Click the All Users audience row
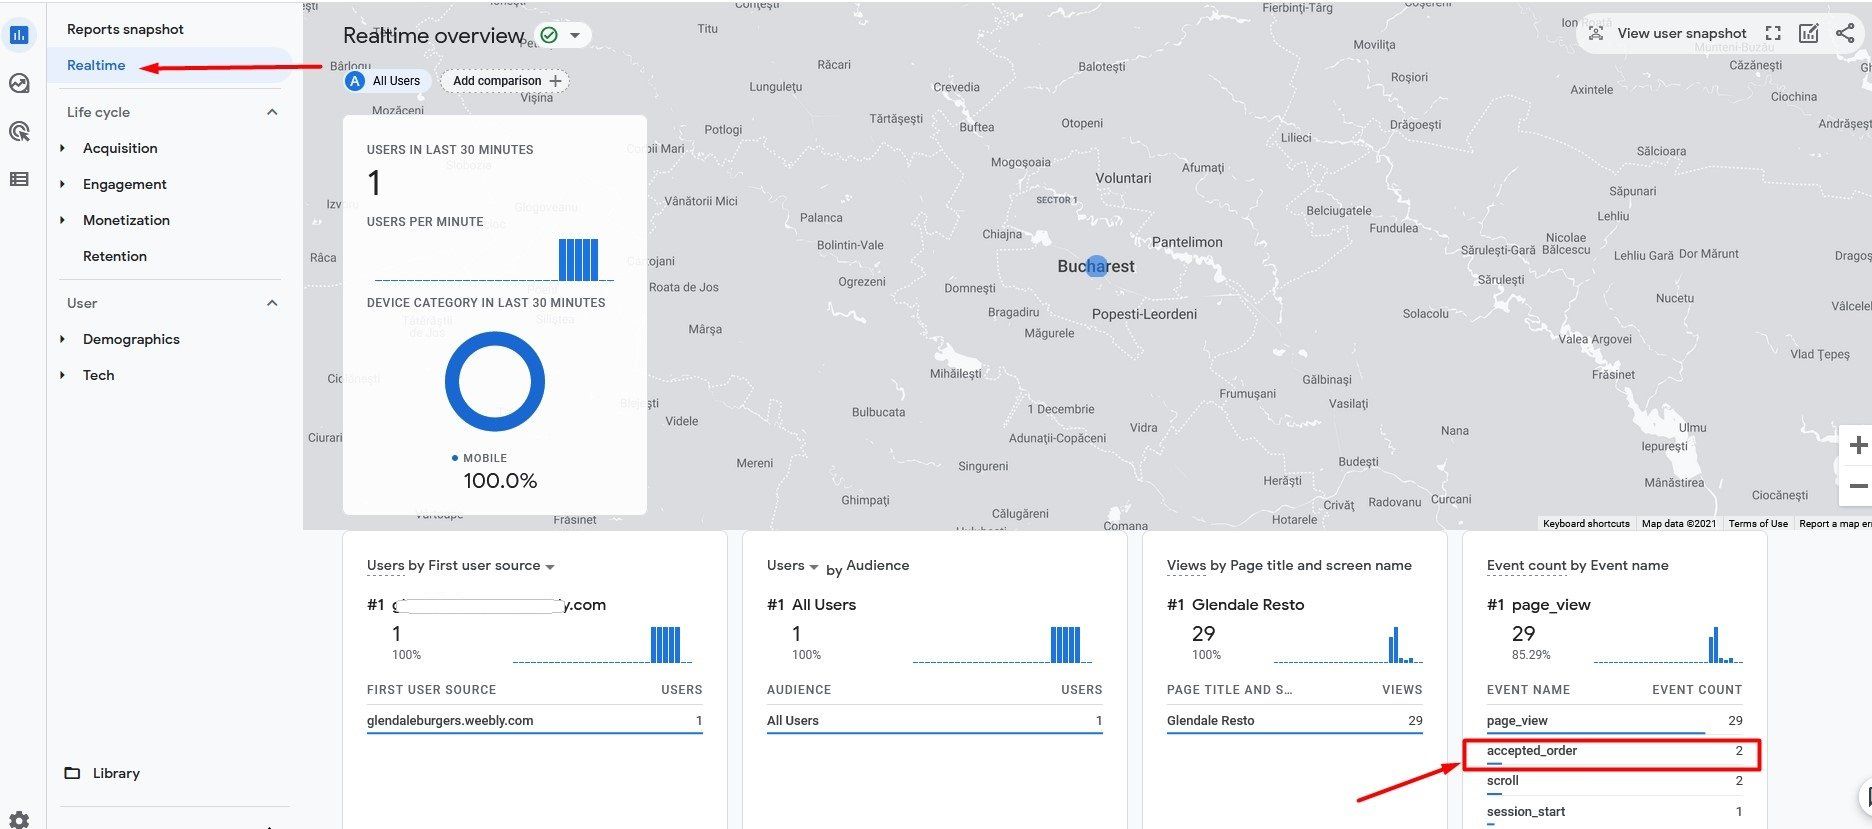 pyautogui.click(x=934, y=720)
